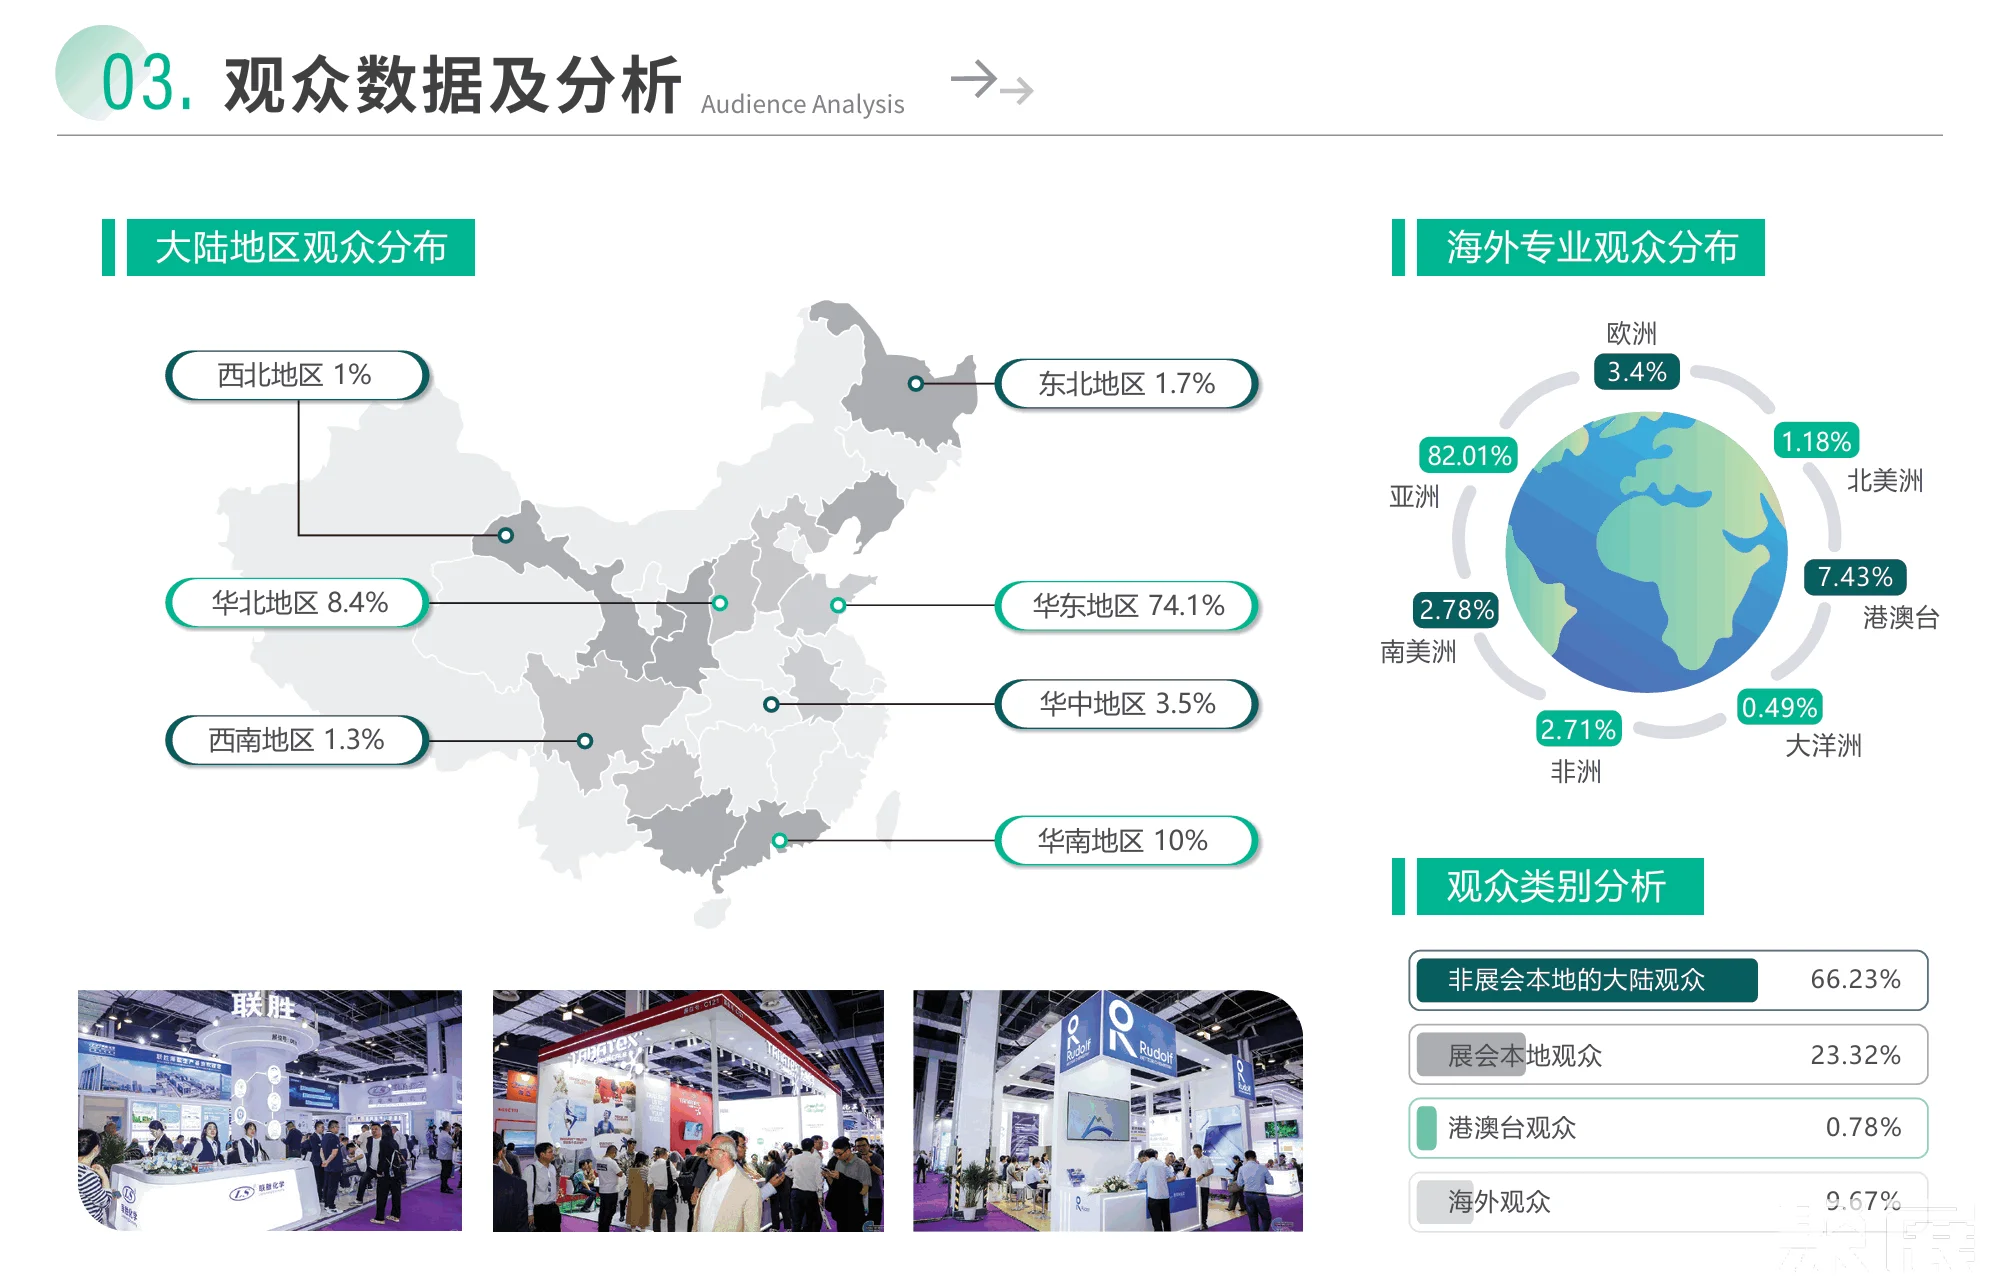Click the 海外专业观众分布 section header
This screenshot has height=1288, width=1993.
[x=1590, y=248]
